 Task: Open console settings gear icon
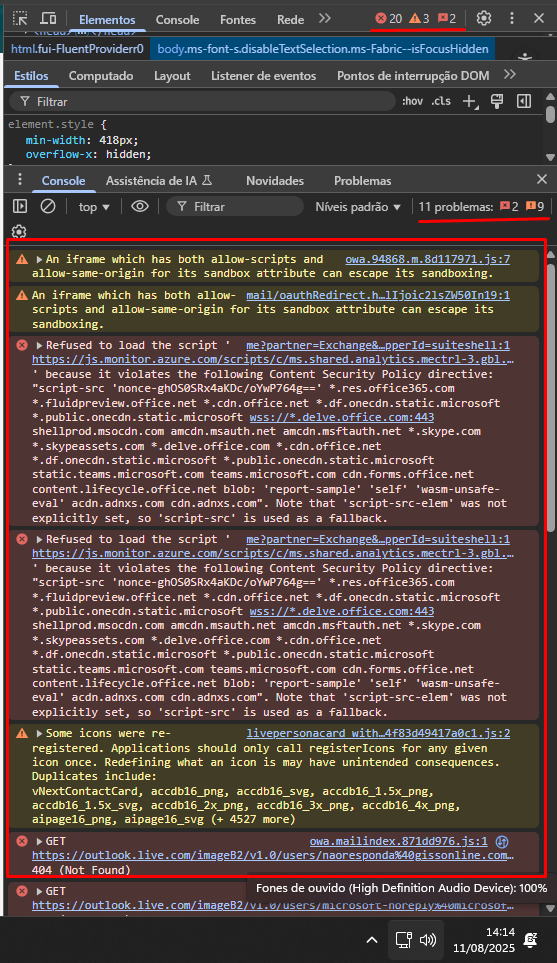pos(19,231)
